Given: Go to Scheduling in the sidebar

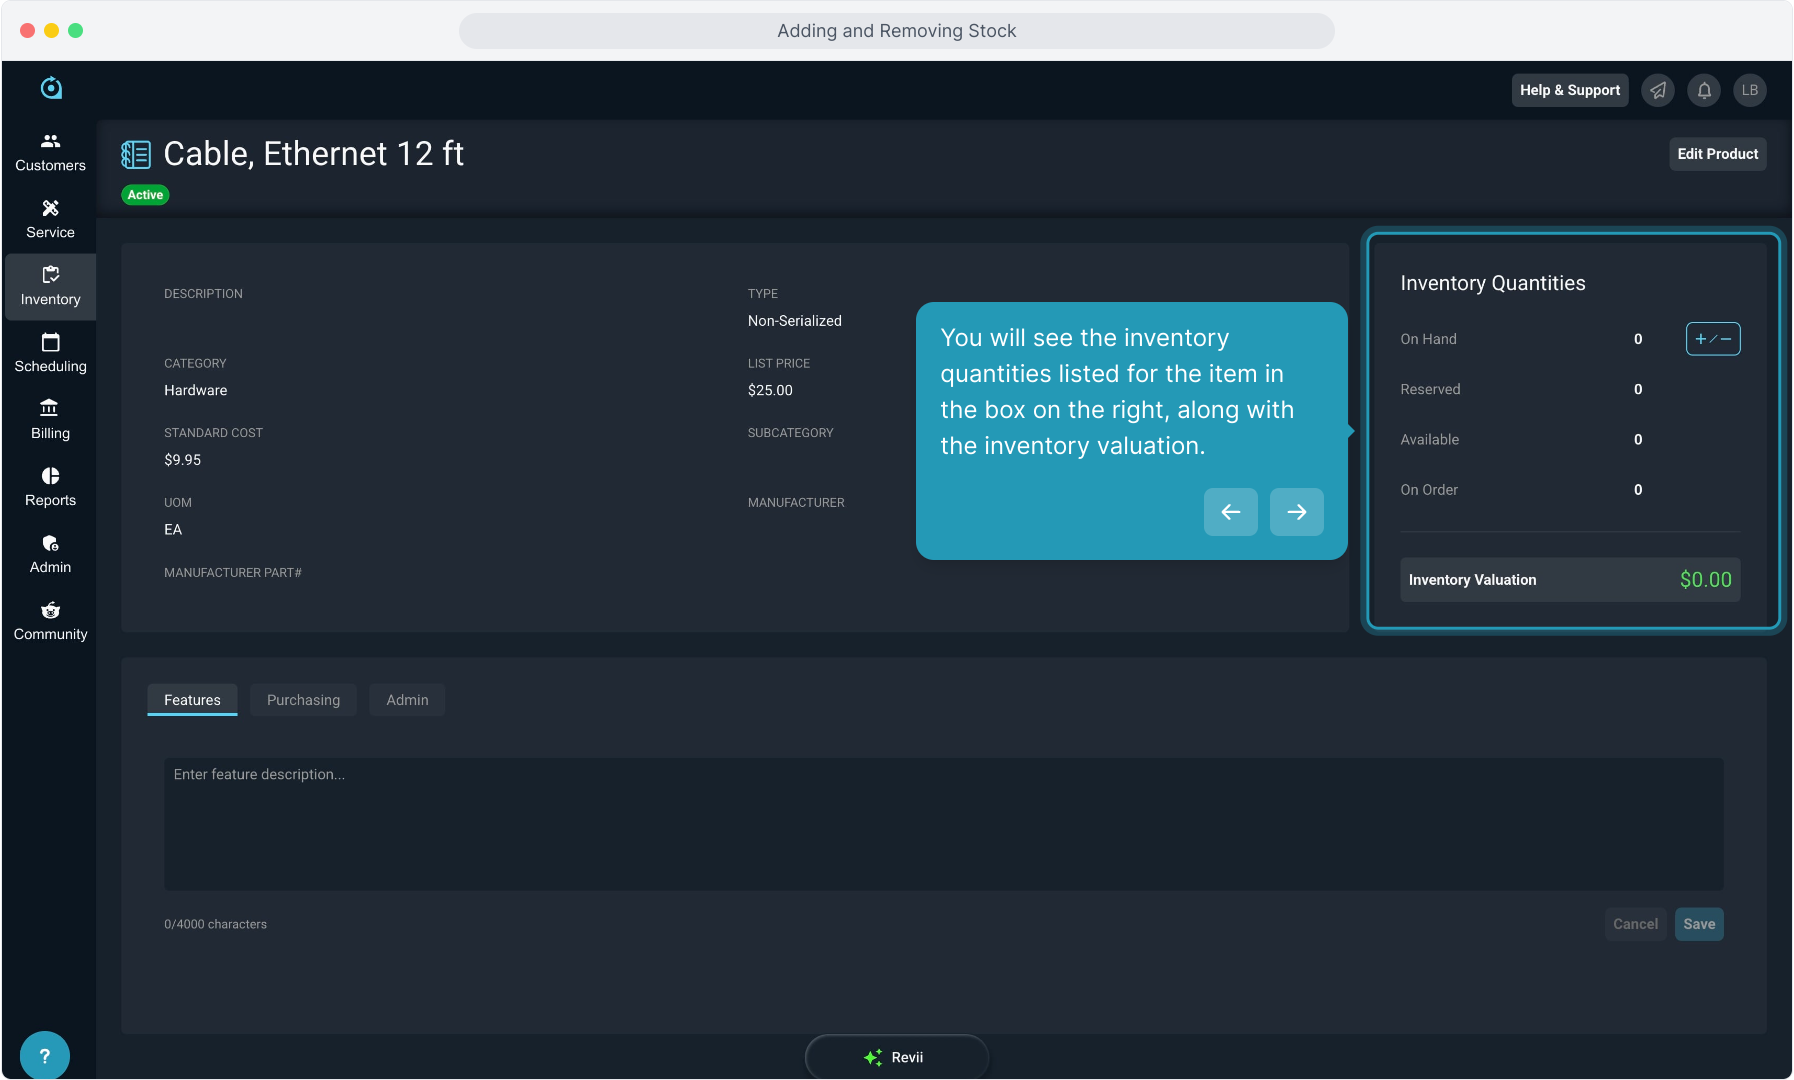Looking at the screenshot, I should (50, 353).
